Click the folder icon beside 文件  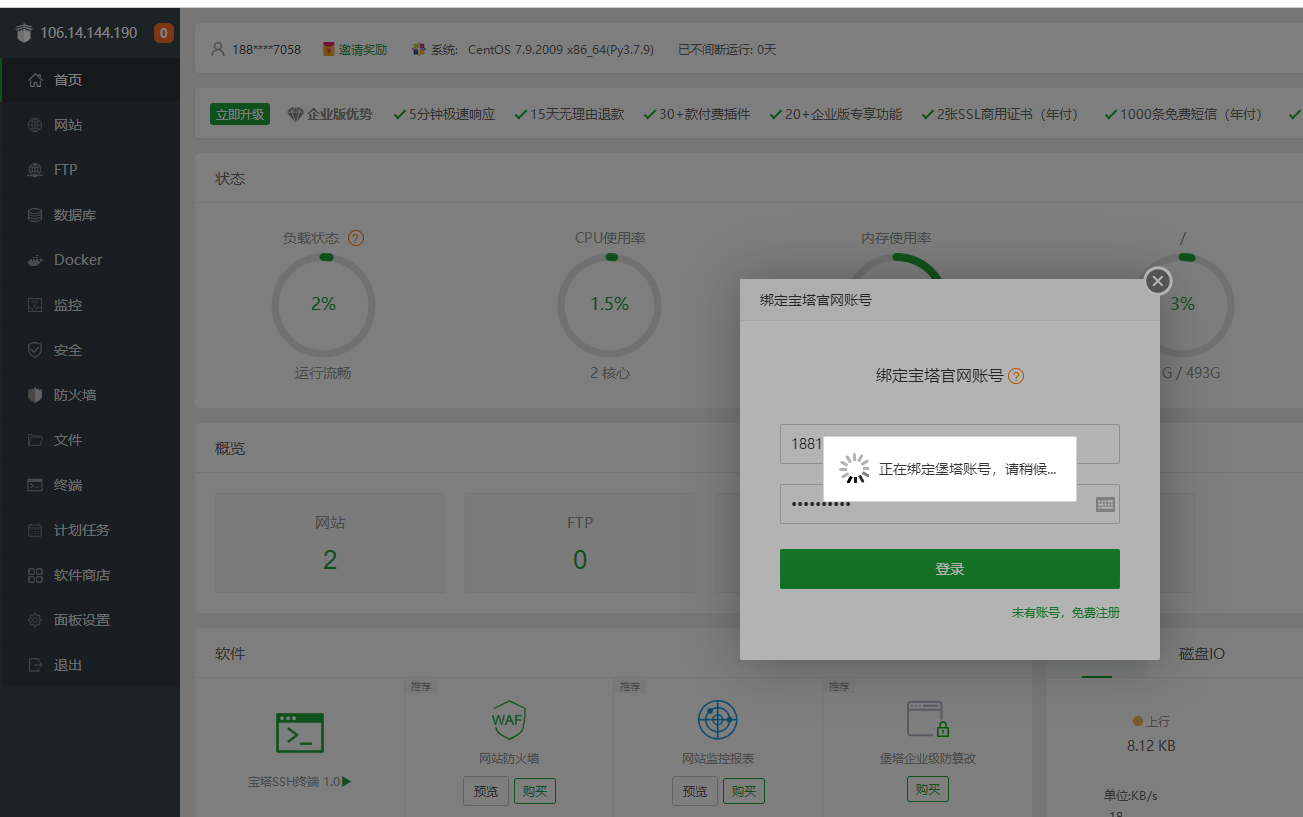[35, 440]
